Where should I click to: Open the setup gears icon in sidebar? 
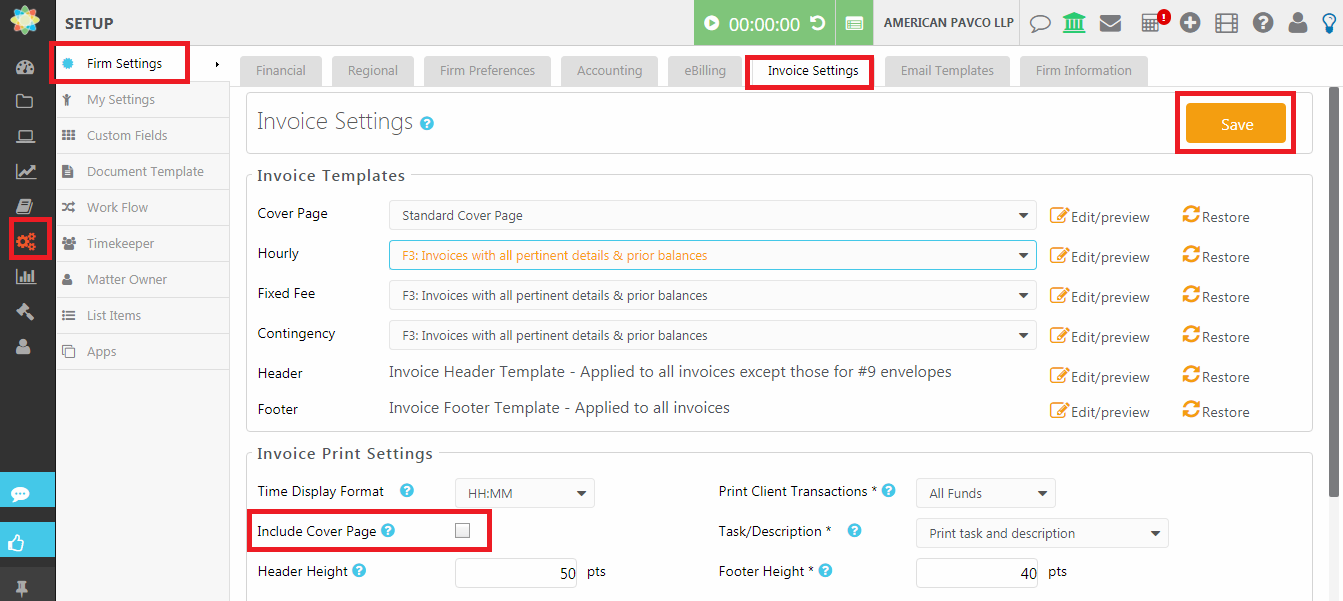pyautogui.click(x=26, y=241)
